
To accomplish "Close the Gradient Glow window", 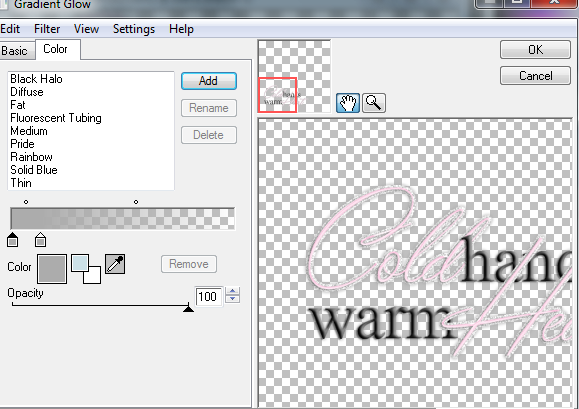I will (554, 3).
